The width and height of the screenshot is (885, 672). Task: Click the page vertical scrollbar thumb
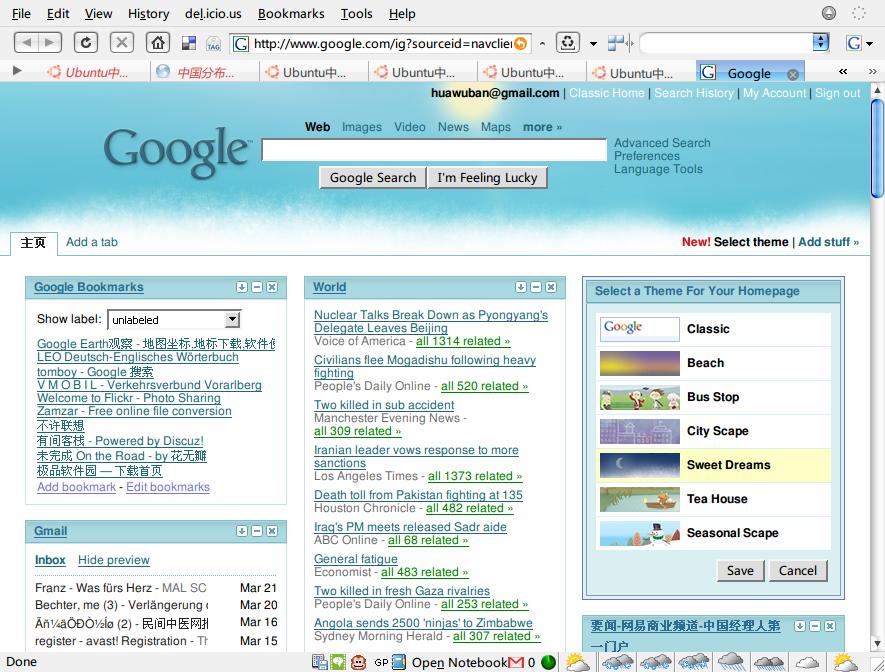(x=877, y=149)
